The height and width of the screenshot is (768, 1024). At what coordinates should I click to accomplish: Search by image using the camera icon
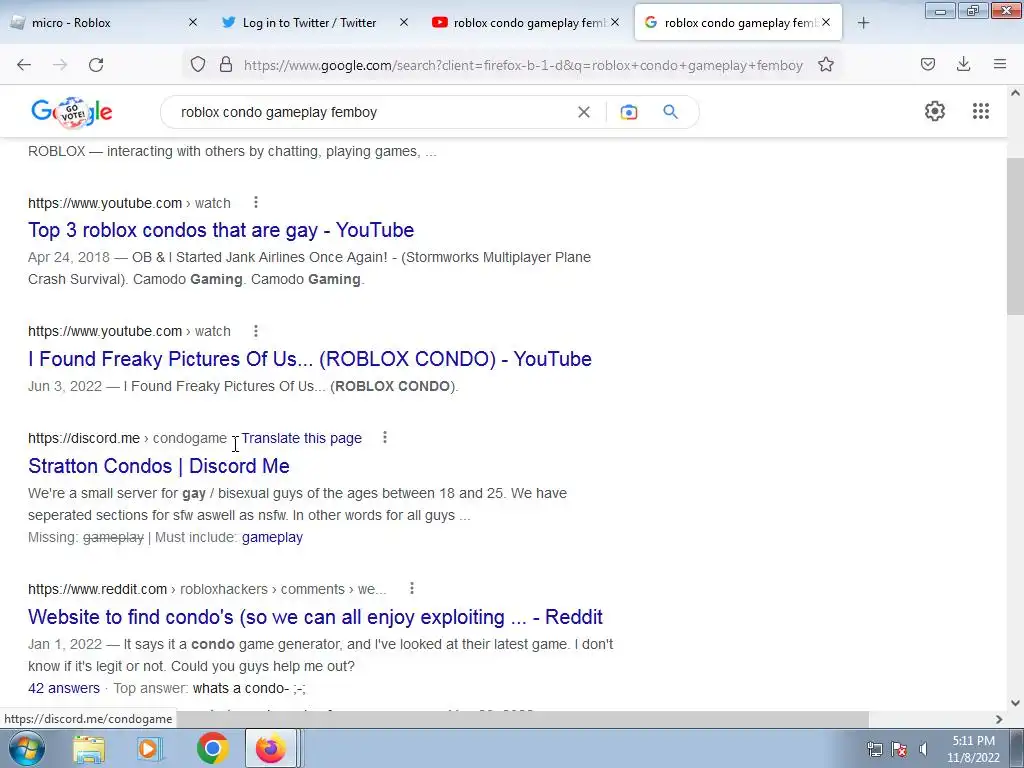coord(629,112)
